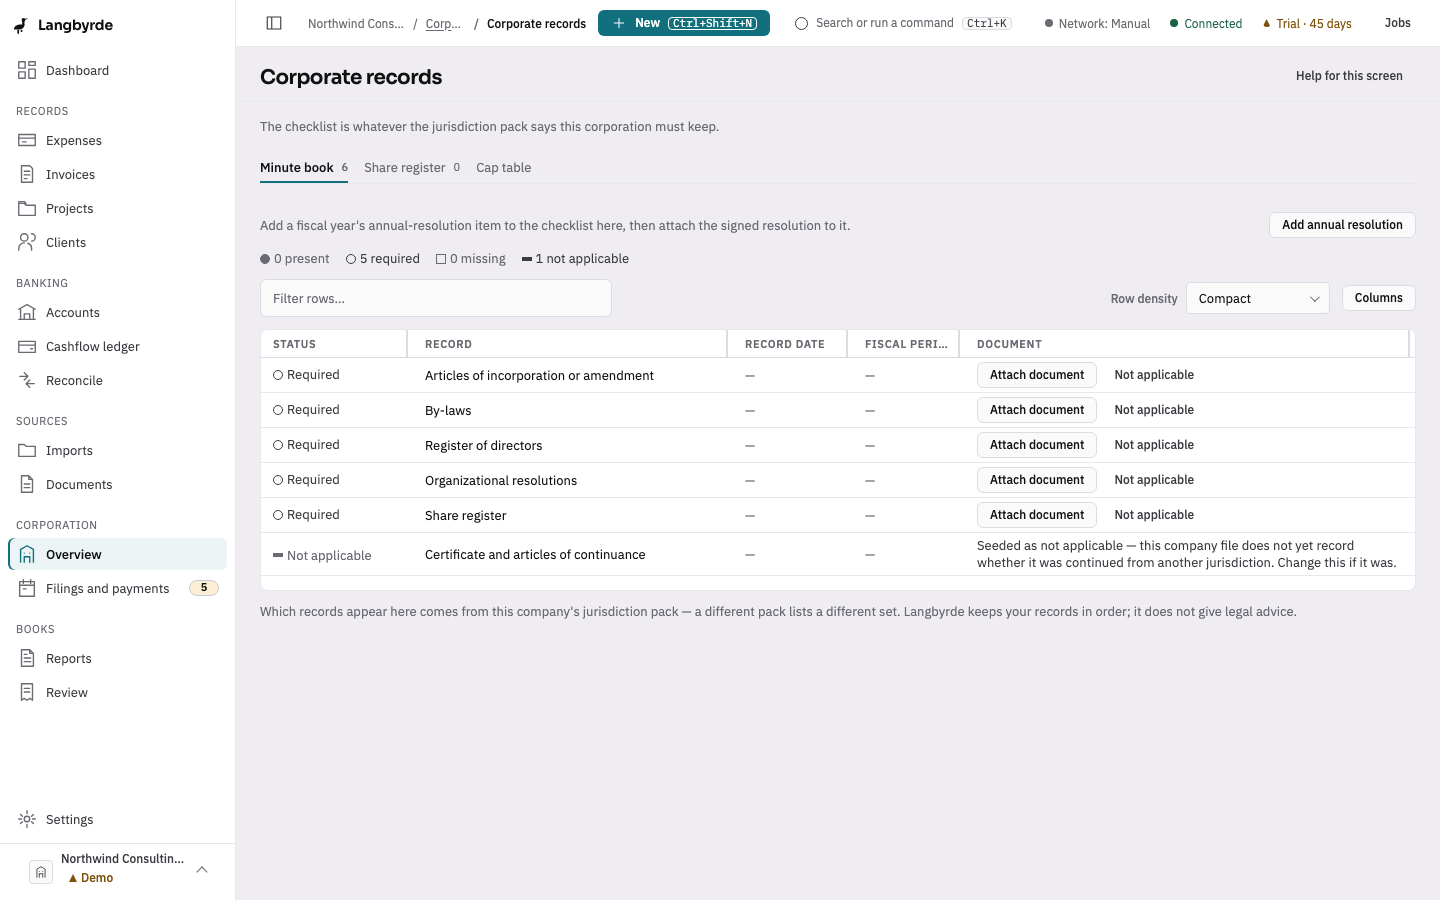Open Imports via its folder icon
Image resolution: width=1440 pixels, height=900 pixels.
(27, 450)
